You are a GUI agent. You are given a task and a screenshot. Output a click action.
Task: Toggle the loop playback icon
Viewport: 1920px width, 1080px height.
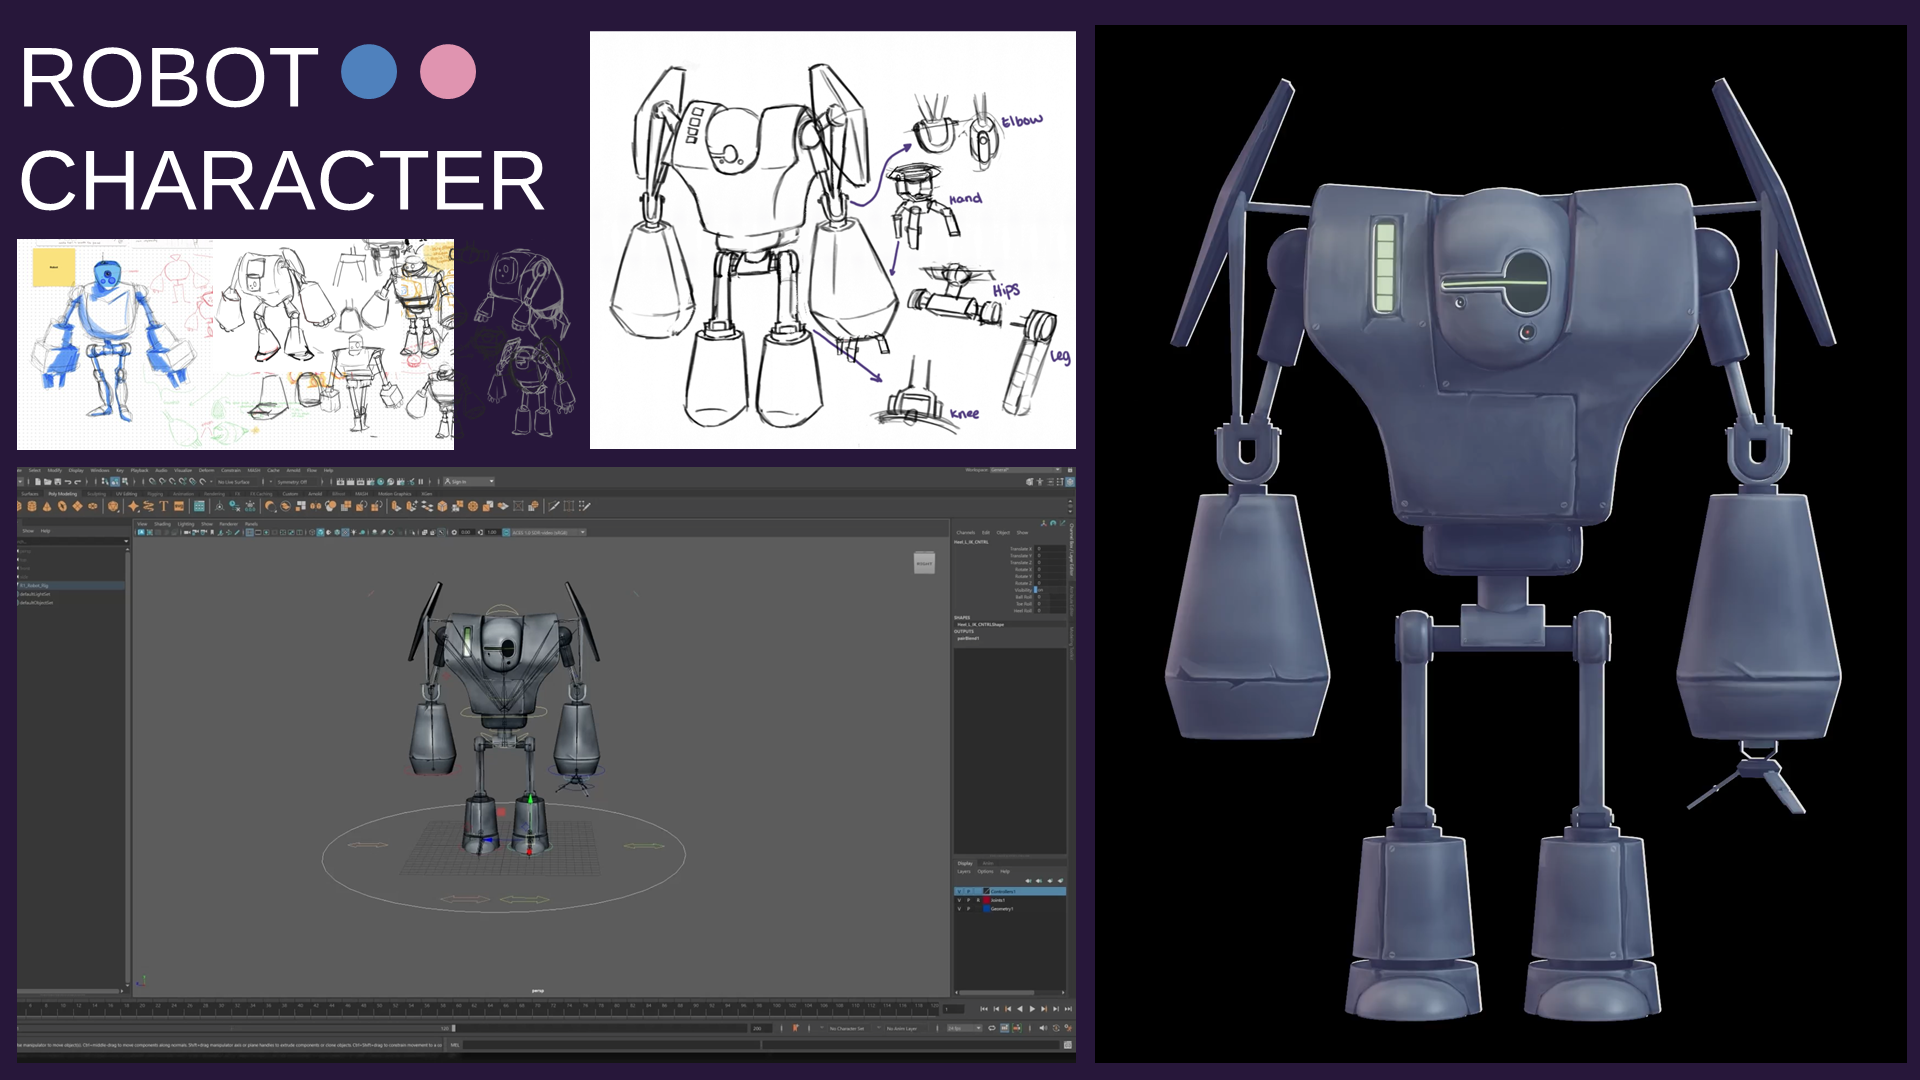[x=992, y=1028]
